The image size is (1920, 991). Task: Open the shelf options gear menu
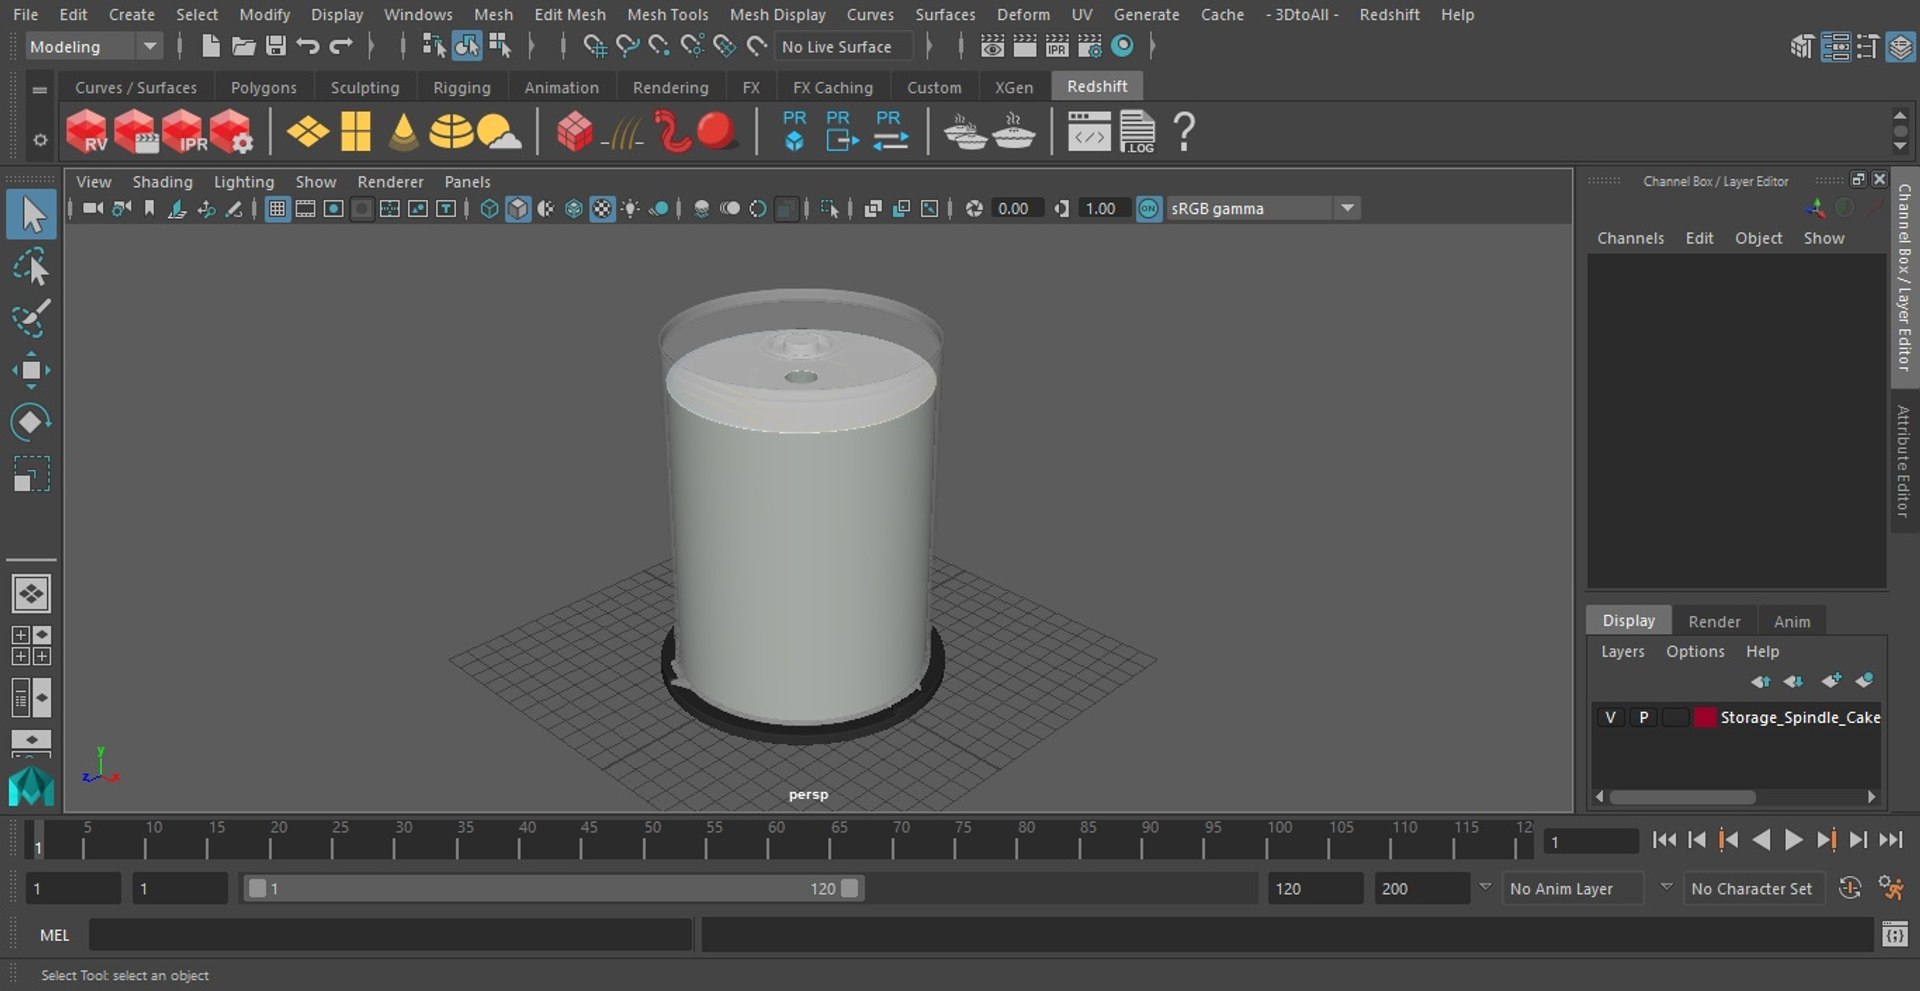pos(40,140)
